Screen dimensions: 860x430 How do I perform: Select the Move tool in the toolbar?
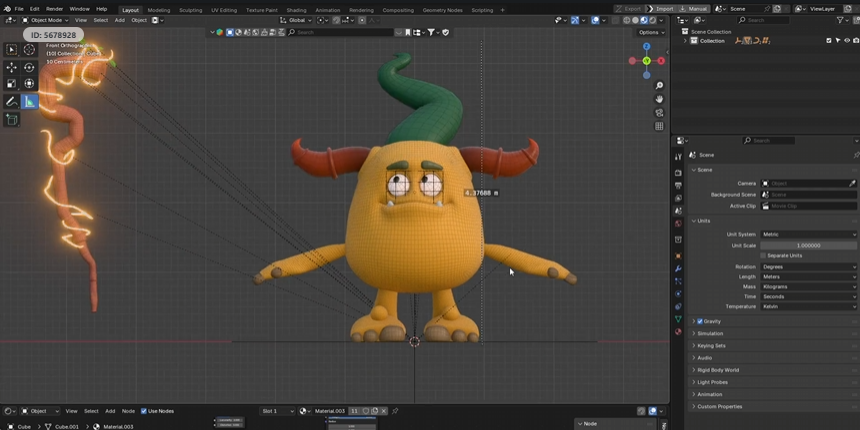tap(12, 68)
